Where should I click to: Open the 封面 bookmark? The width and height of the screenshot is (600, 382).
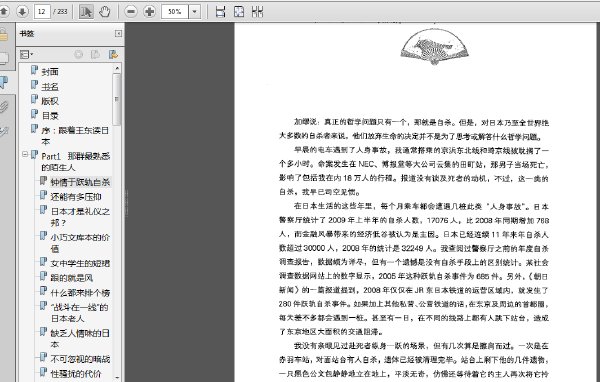(50, 72)
